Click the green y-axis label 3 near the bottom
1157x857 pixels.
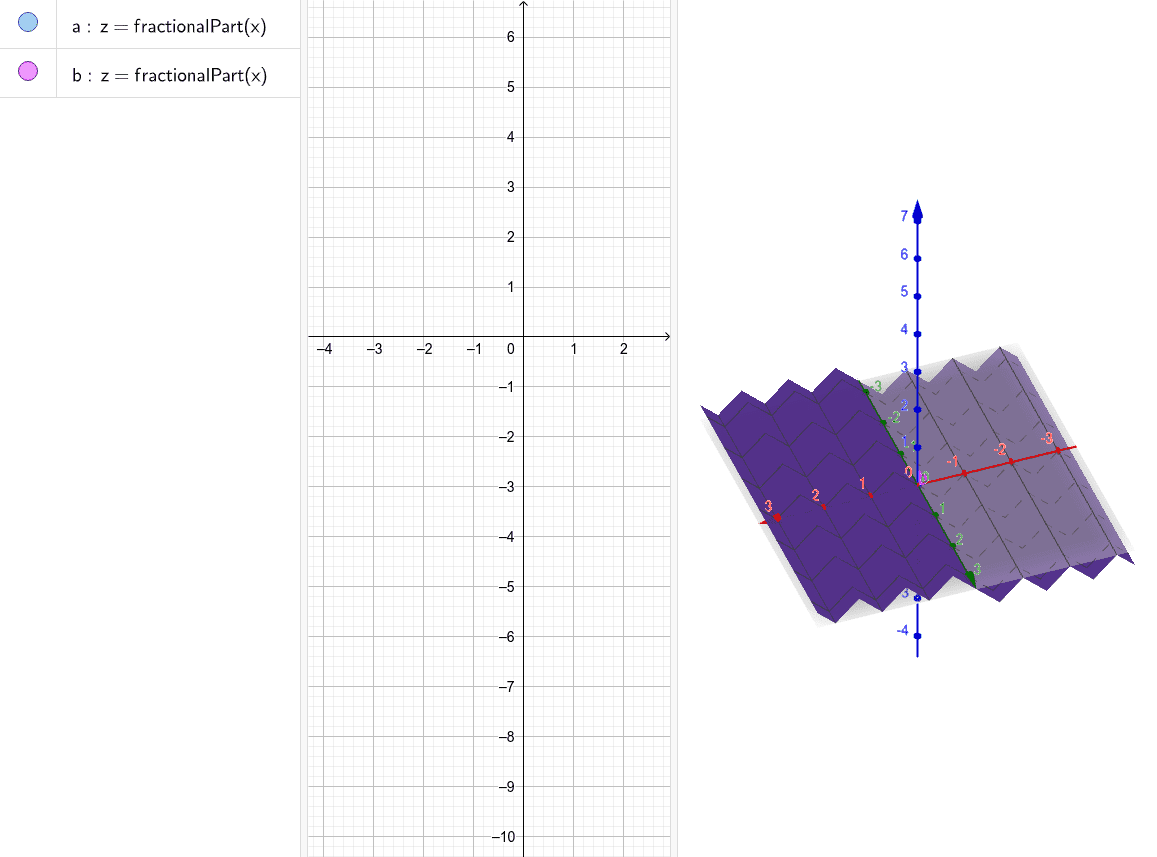pyautogui.click(x=977, y=569)
